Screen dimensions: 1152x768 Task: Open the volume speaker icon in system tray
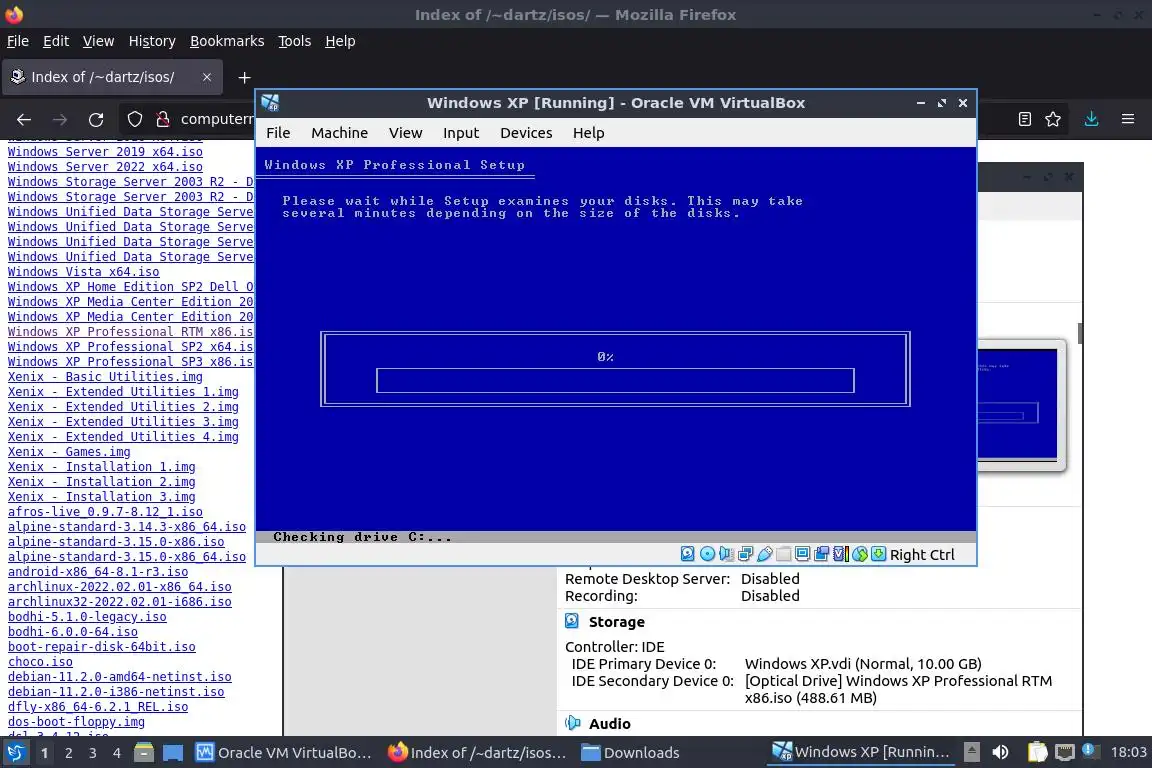click(1000, 753)
